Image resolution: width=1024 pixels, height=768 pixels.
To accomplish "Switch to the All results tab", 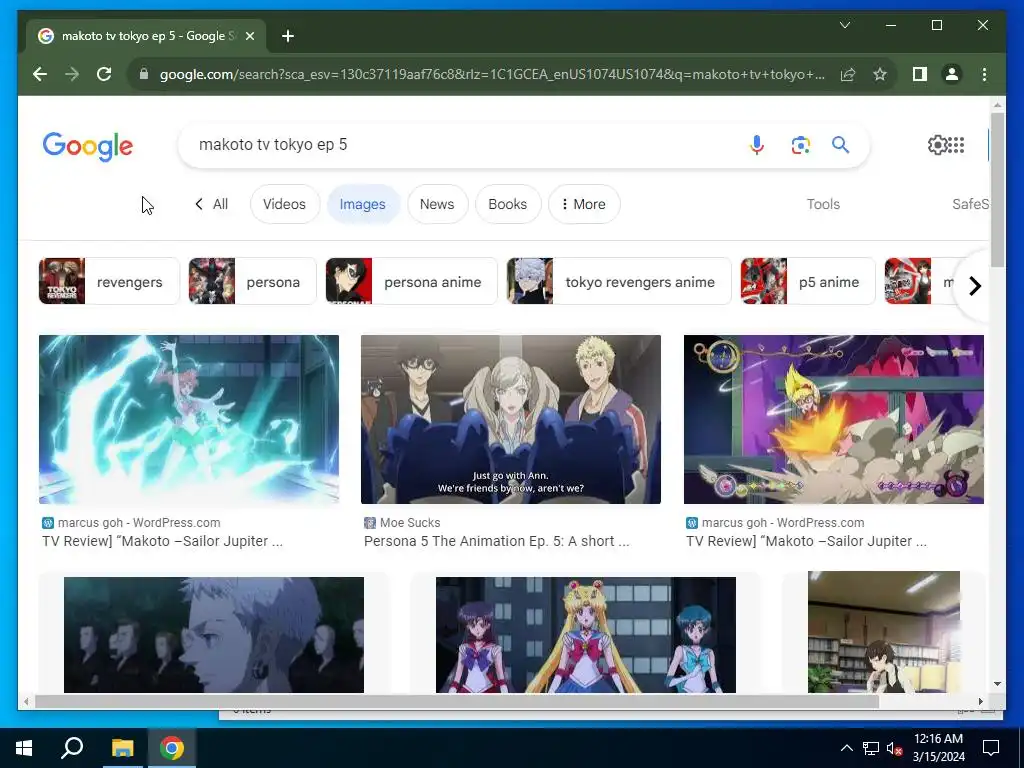I will [212, 204].
